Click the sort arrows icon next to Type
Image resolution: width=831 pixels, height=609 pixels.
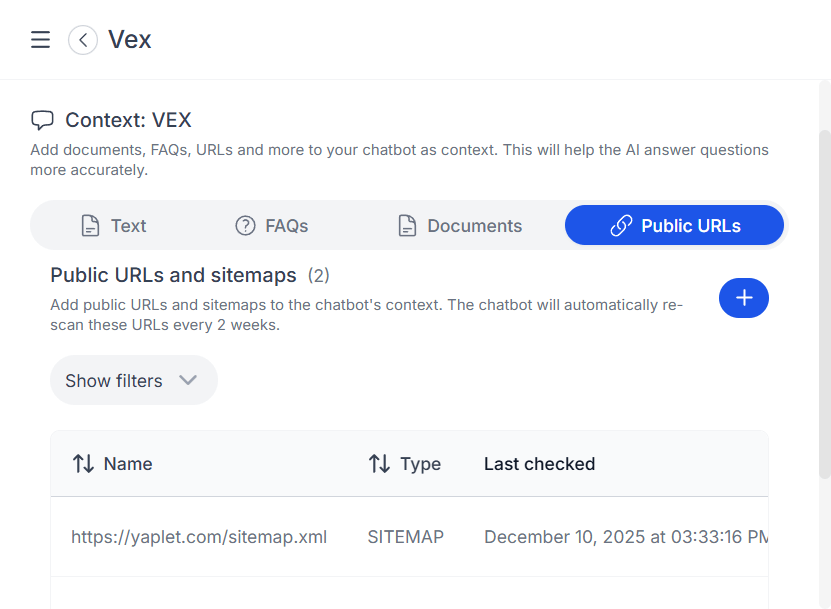[x=379, y=464]
